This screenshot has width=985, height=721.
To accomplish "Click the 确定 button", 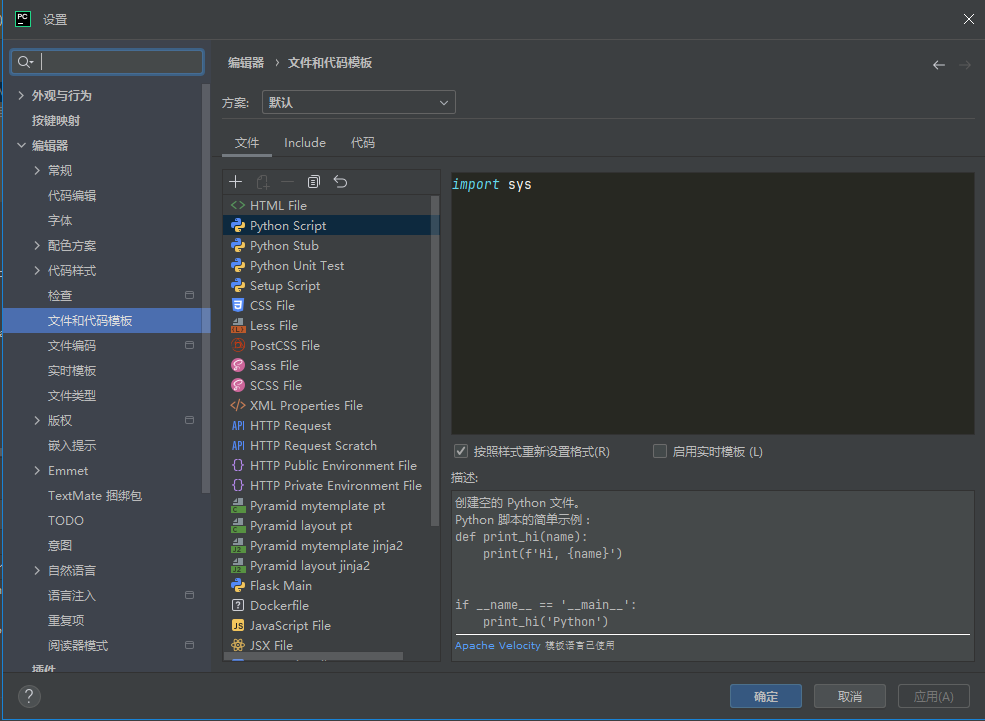I will point(766,696).
